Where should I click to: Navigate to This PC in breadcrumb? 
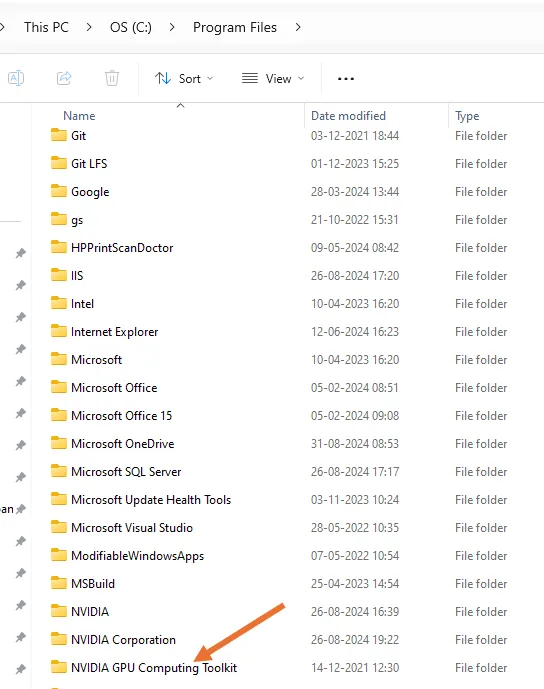pos(46,27)
